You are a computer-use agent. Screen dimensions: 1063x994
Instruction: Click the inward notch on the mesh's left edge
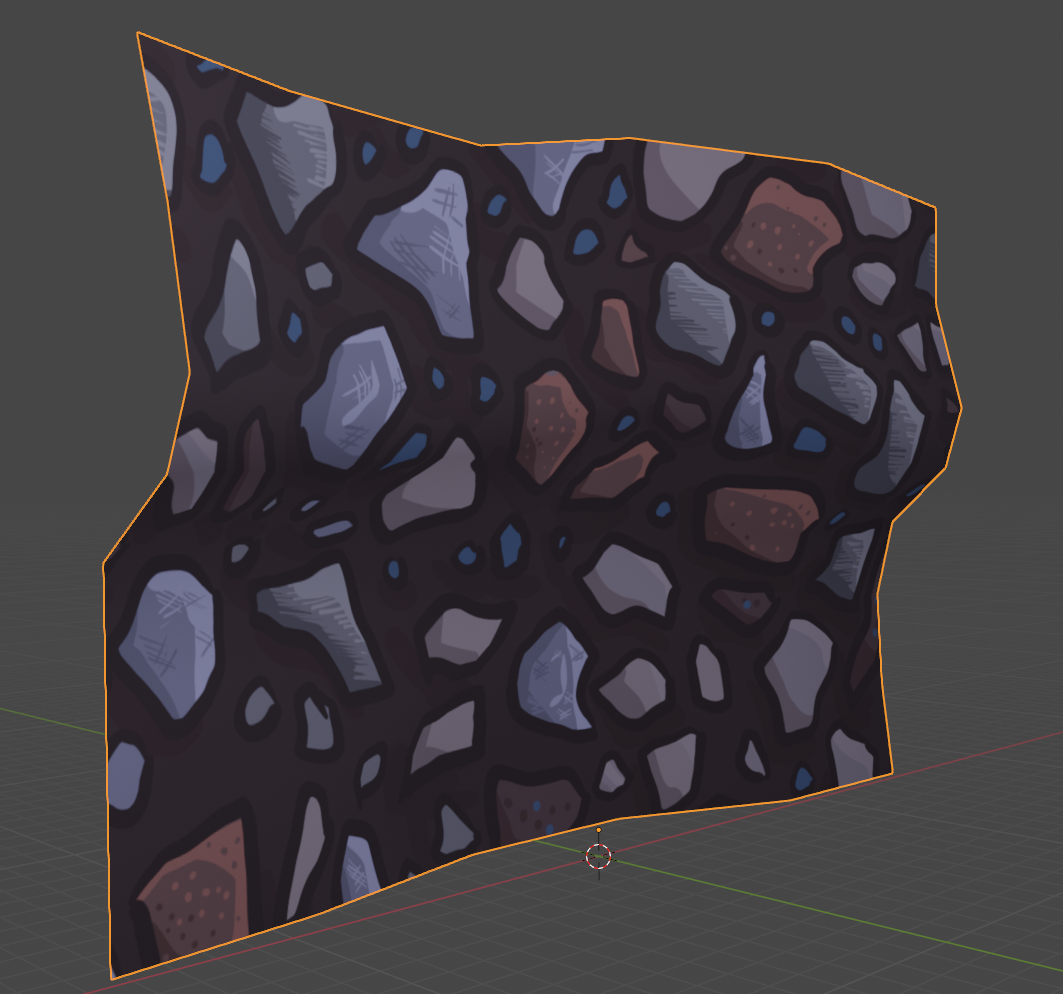189,372
